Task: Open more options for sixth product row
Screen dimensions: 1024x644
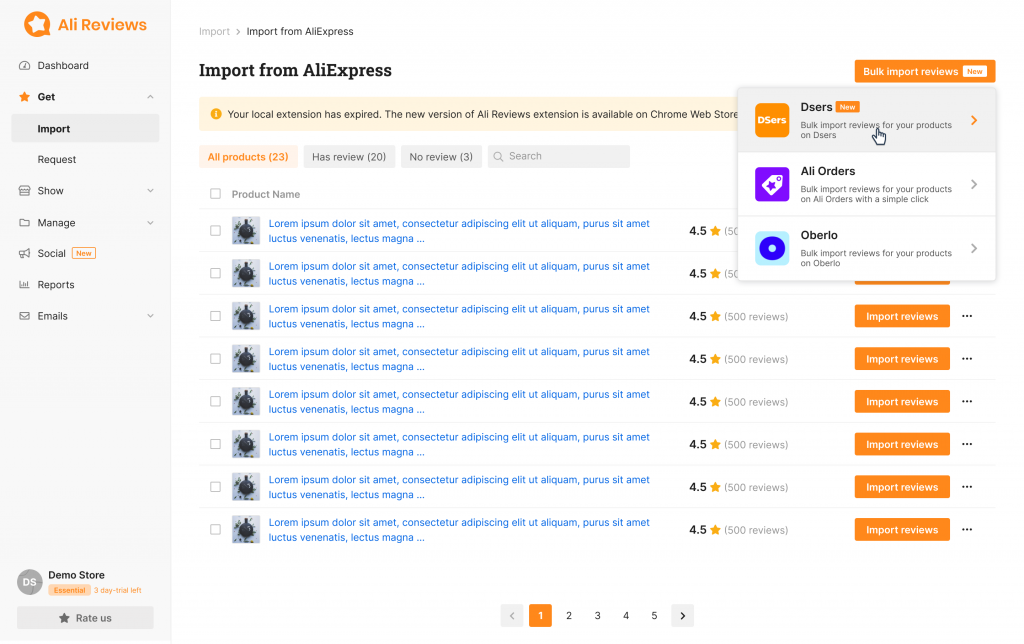Action: tap(967, 444)
